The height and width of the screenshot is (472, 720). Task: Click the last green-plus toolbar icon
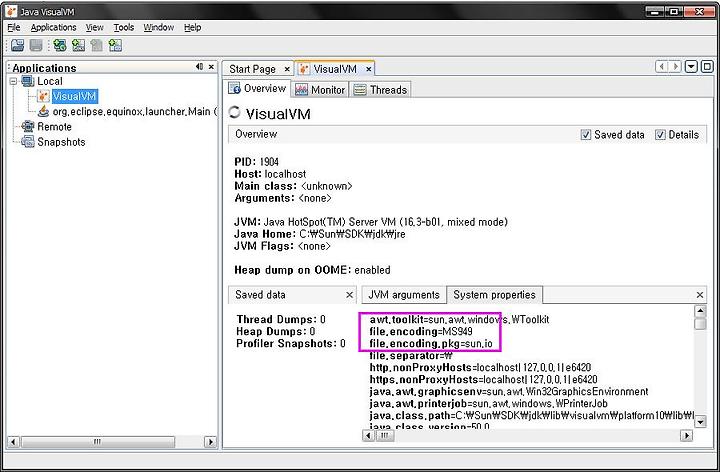[115, 45]
